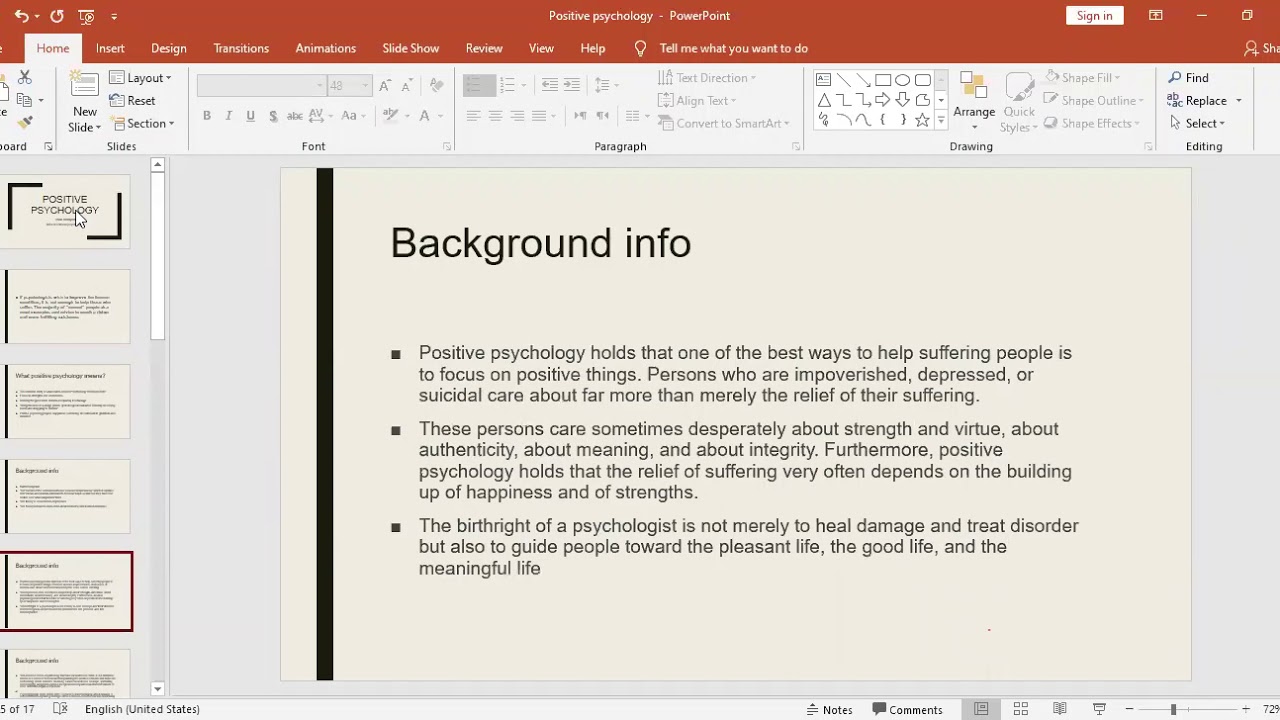Pick the five-point Star shape
This screenshot has height=720, width=1280.
[x=922, y=120]
